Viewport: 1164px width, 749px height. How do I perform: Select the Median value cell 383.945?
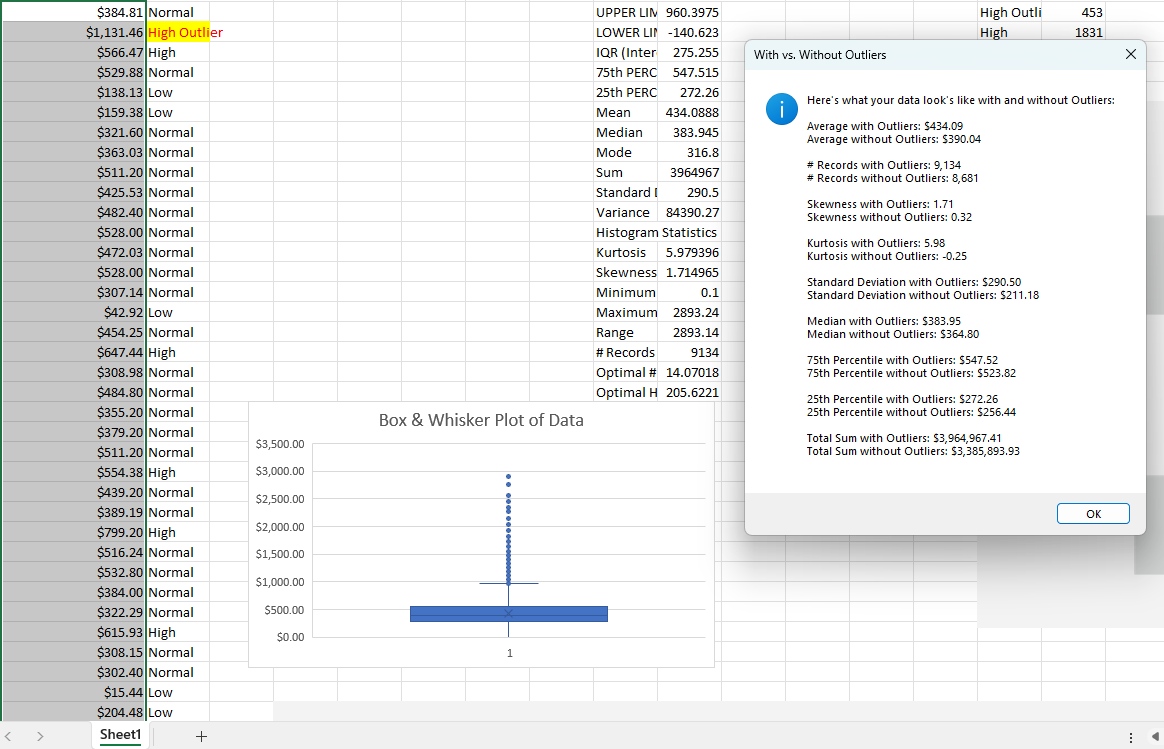(690, 132)
